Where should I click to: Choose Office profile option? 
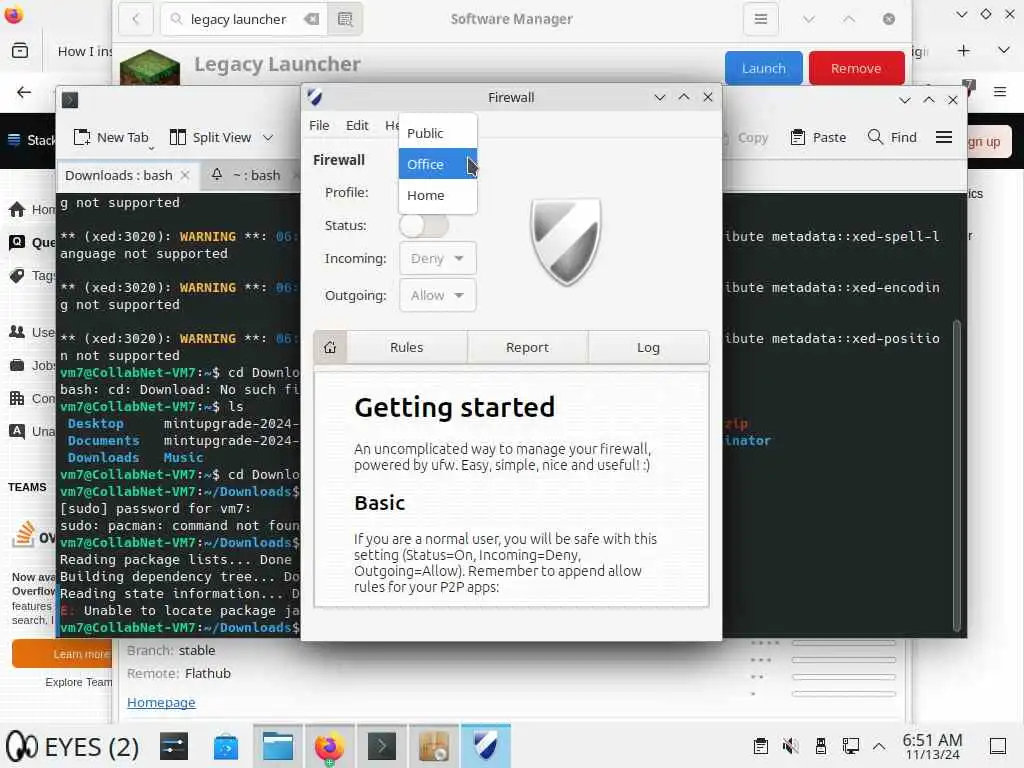[438, 164]
